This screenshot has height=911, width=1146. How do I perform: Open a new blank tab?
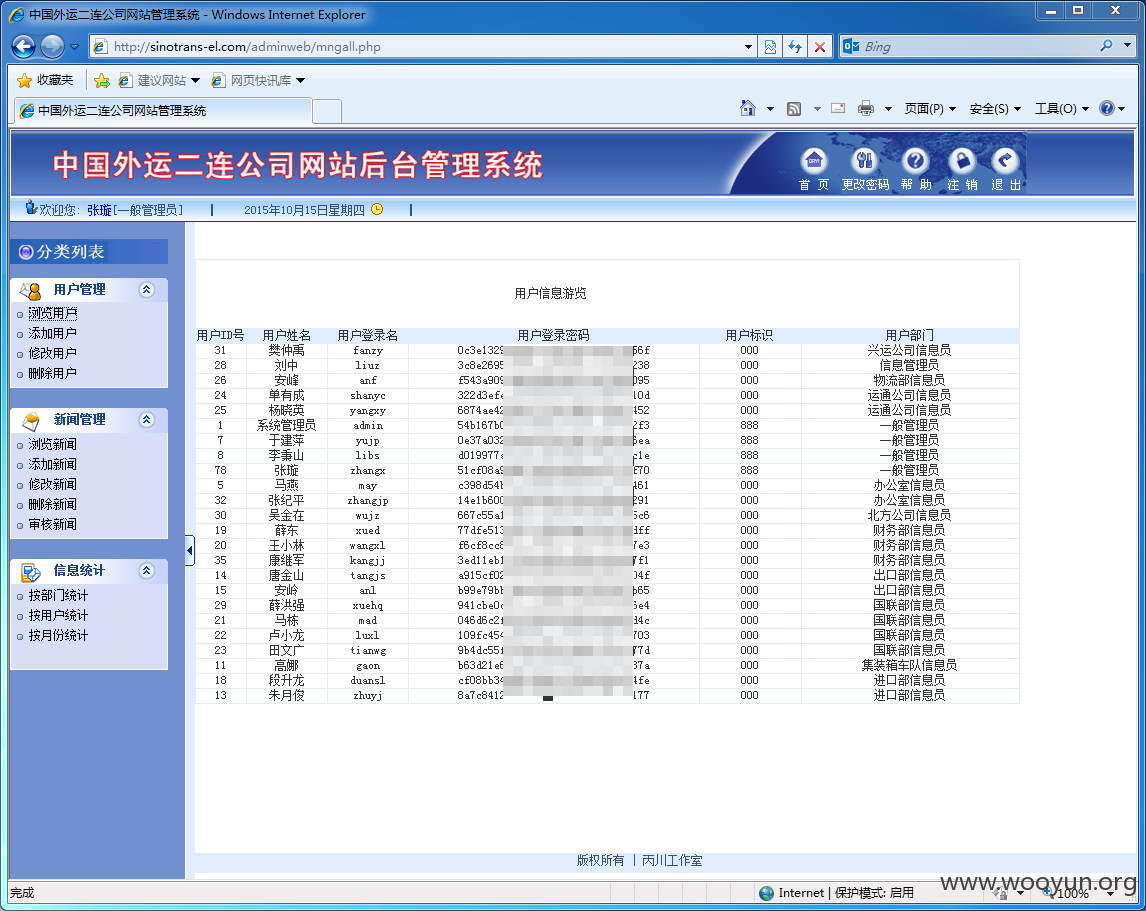pyautogui.click(x=327, y=111)
